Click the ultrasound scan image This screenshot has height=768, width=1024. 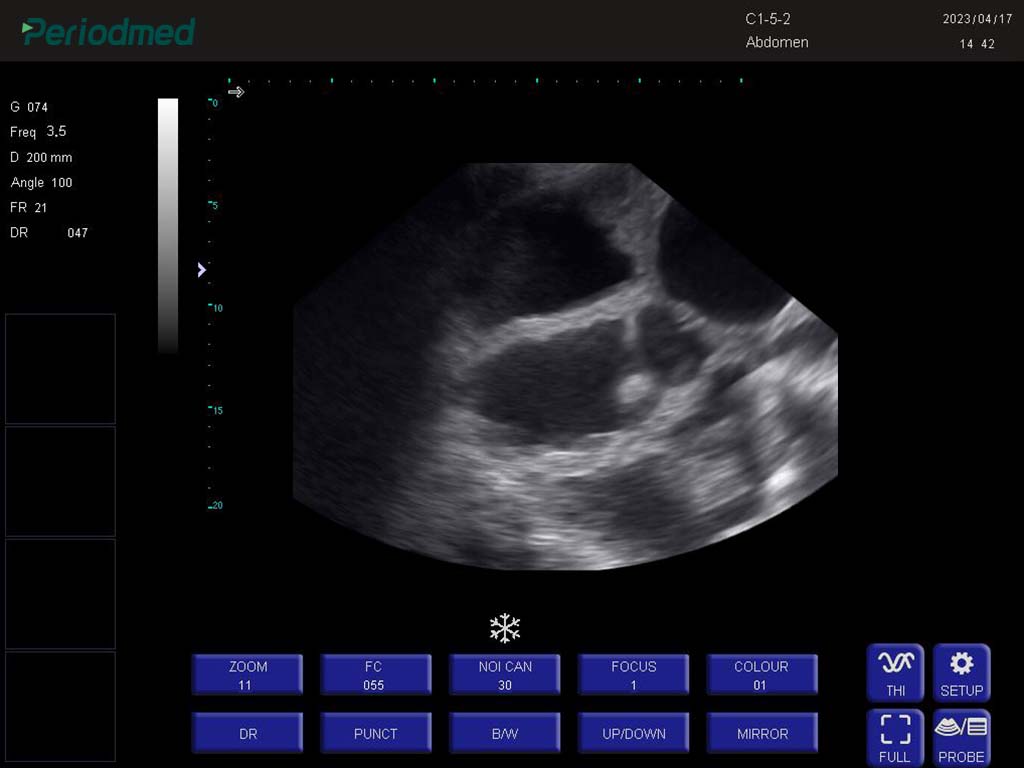(566, 366)
